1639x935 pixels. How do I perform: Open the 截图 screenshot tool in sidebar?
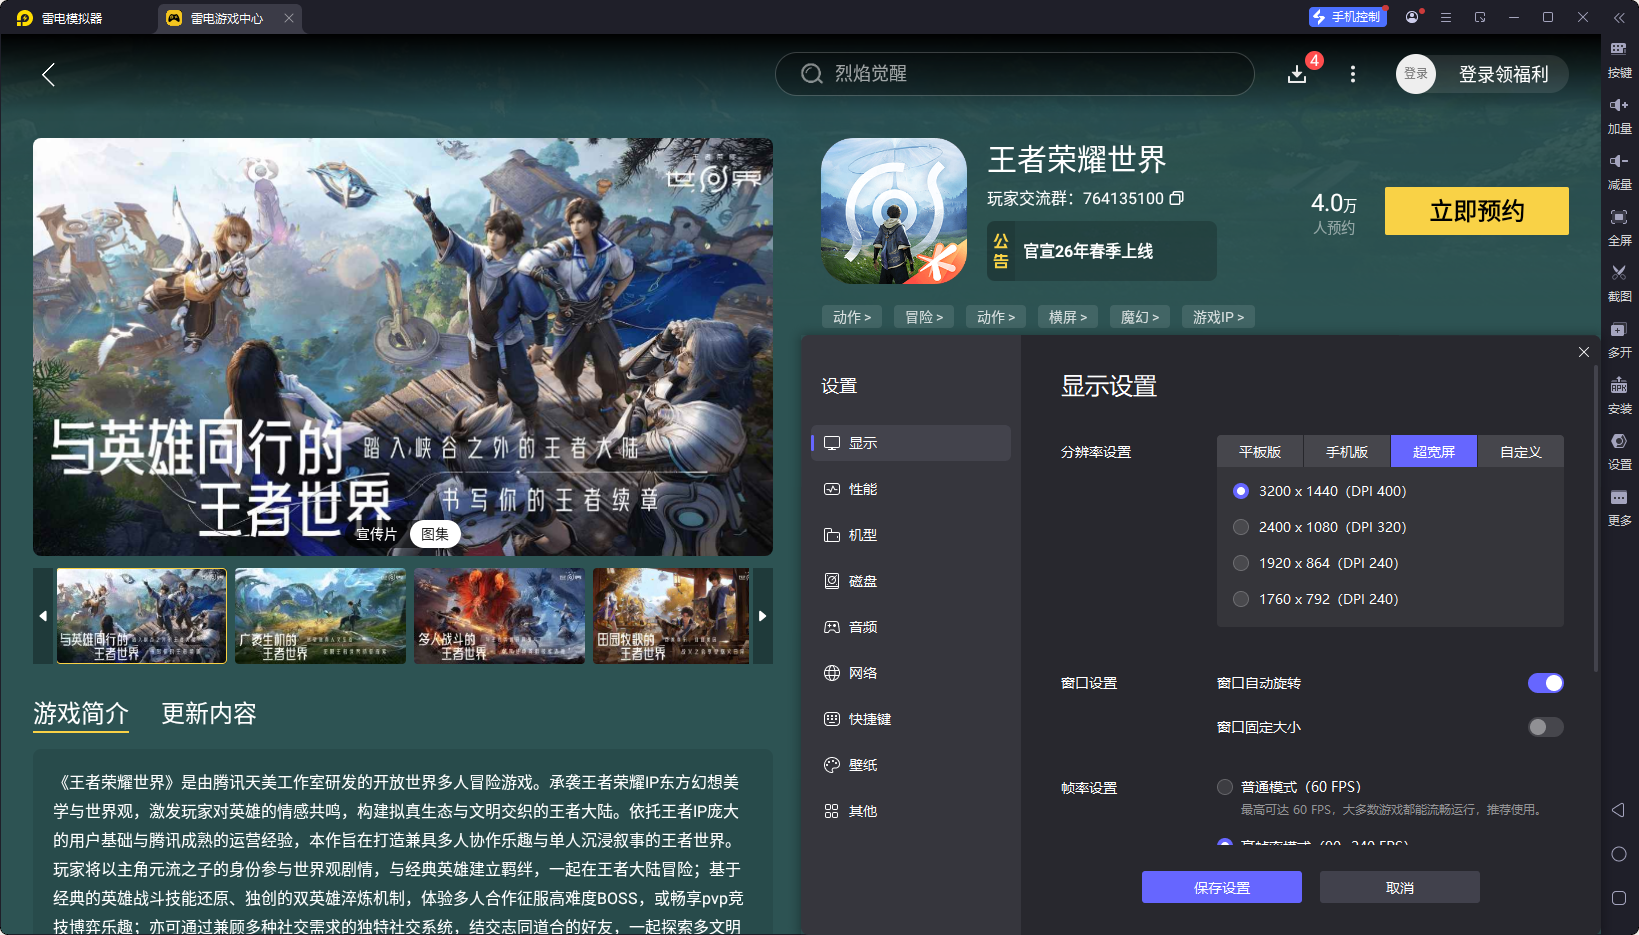(1620, 283)
